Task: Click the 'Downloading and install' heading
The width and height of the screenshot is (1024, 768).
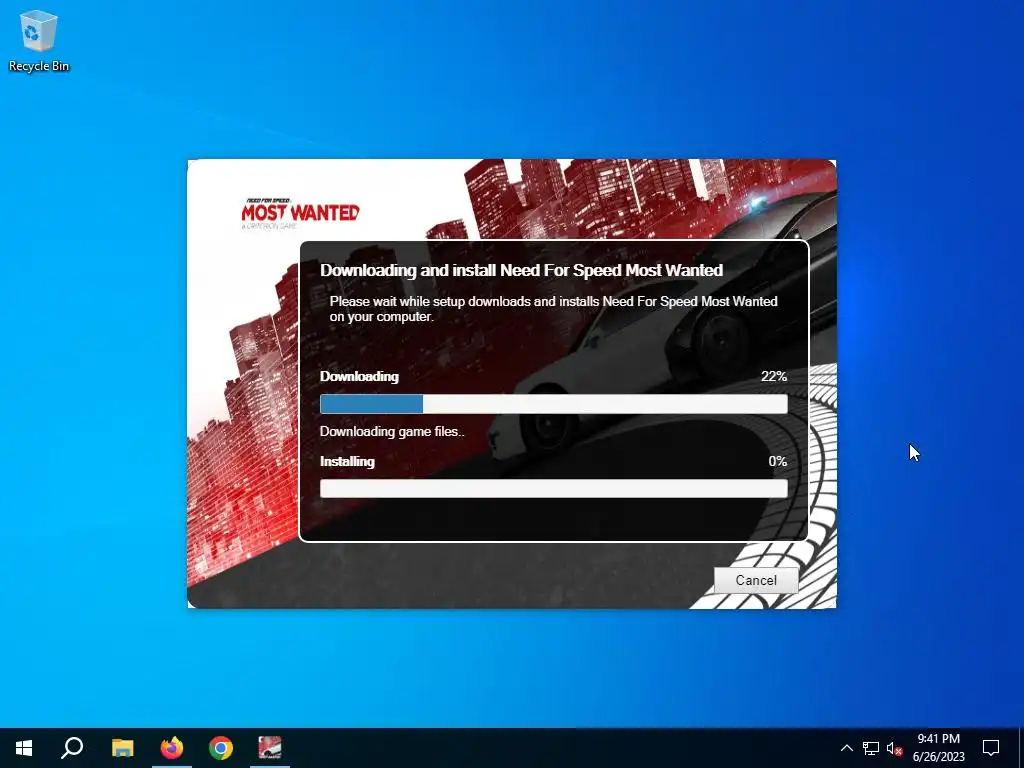Action: point(521,270)
